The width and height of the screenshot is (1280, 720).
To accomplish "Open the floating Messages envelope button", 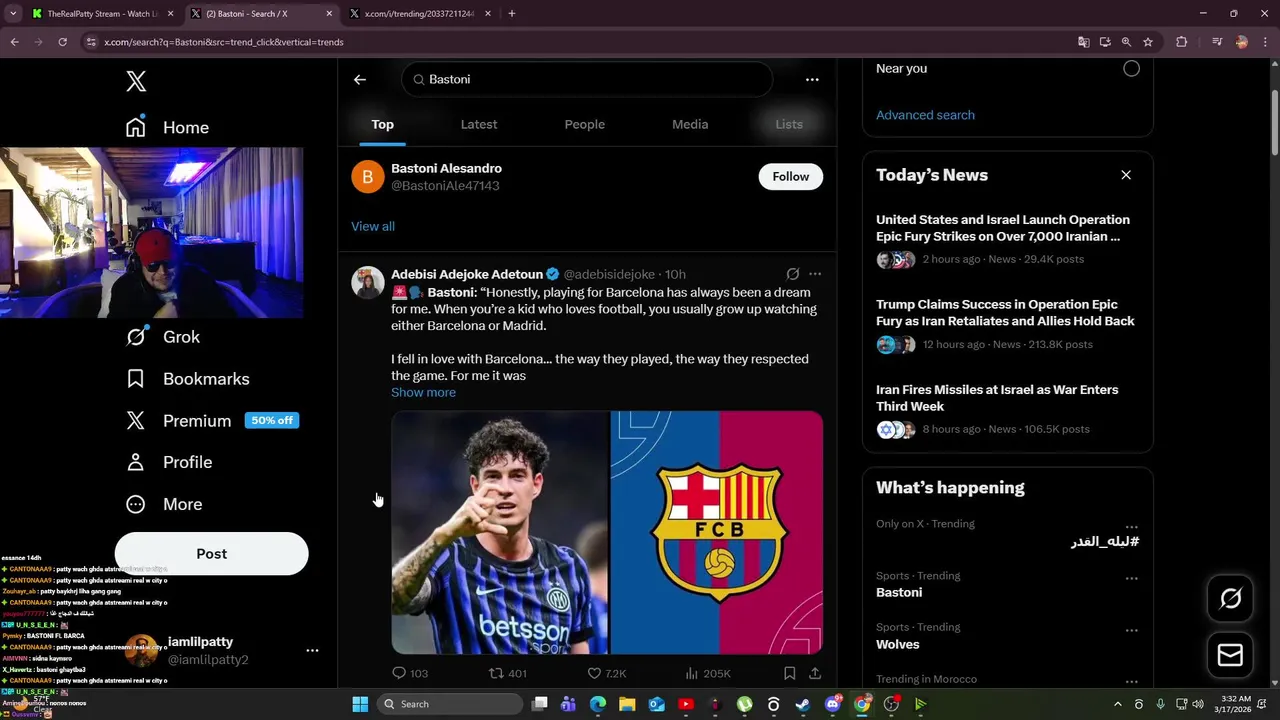I will point(1230,655).
